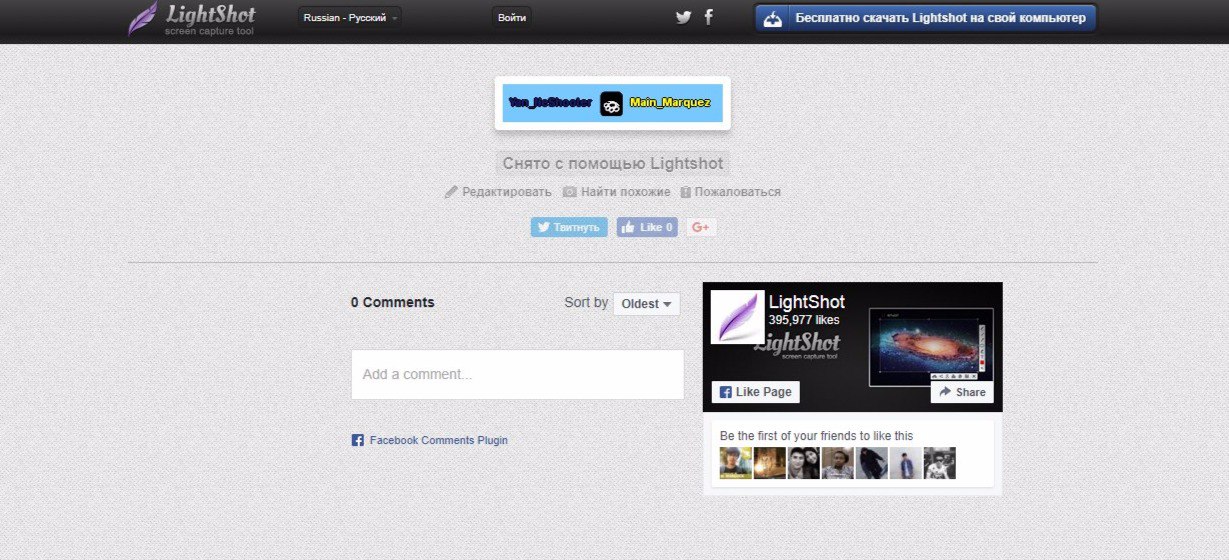This screenshot has height=560, width=1229.
Task: Click Пожаловаться report link
Action: 737,192
